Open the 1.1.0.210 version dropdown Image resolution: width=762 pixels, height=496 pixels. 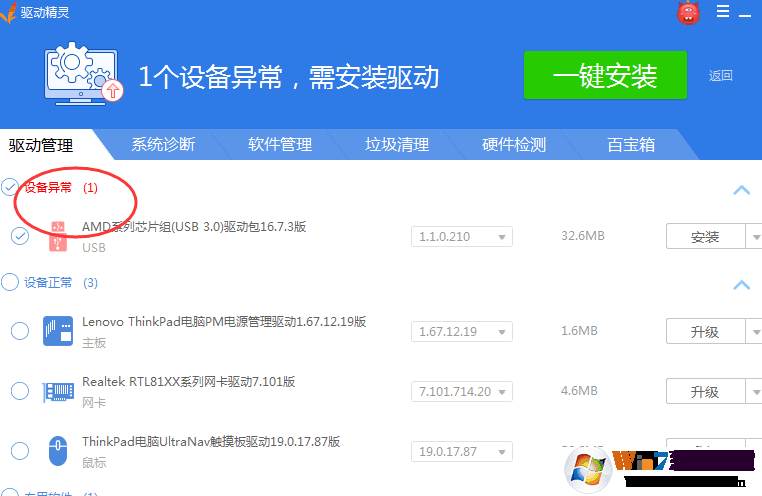[462, 237]
